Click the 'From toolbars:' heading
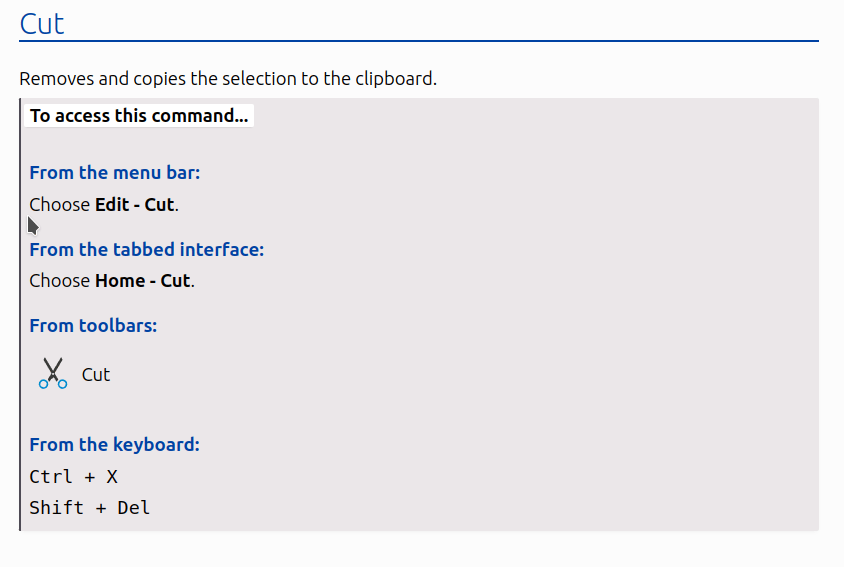This screenshot has width=844, height=567. click(93, 325)
